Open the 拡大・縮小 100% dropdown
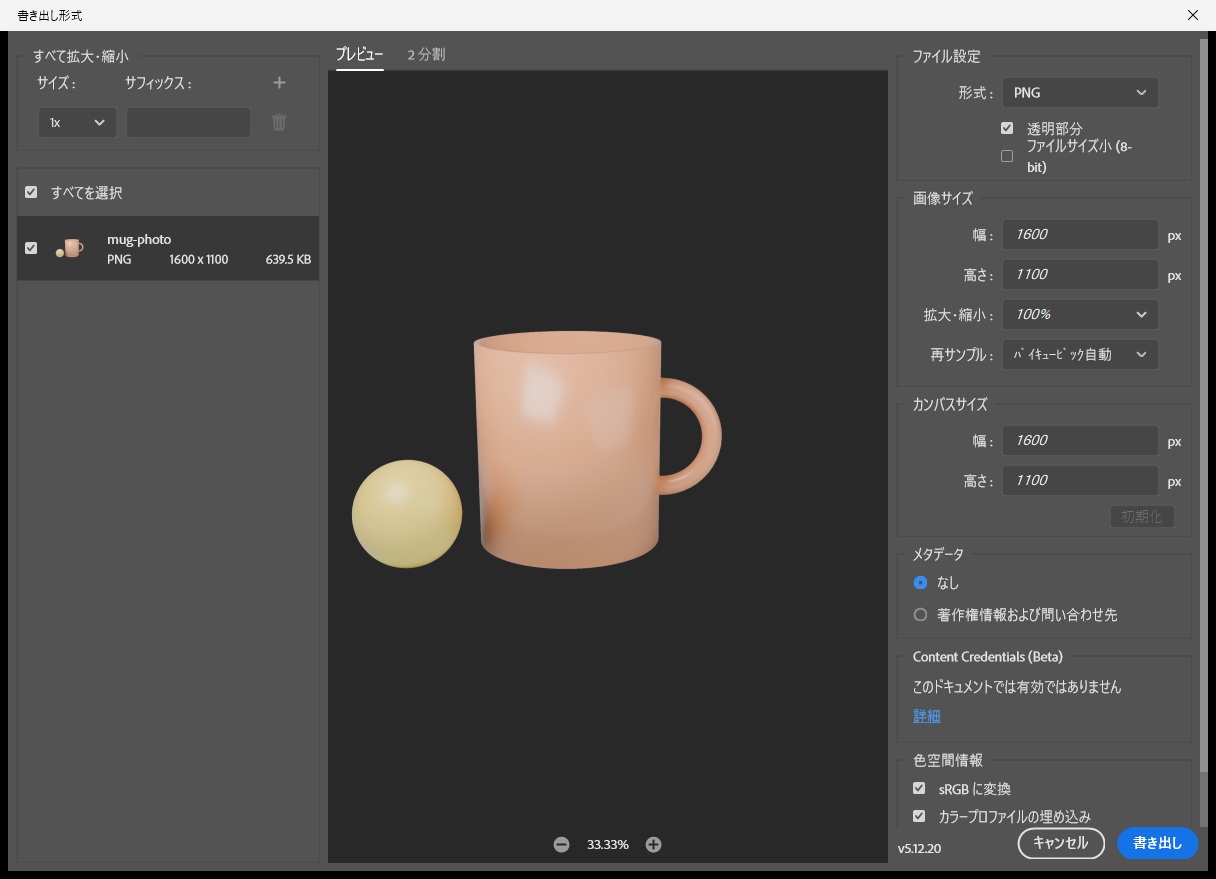Image resolution: width=1216 pixels, height=879 pixels. coord(1080,314)
